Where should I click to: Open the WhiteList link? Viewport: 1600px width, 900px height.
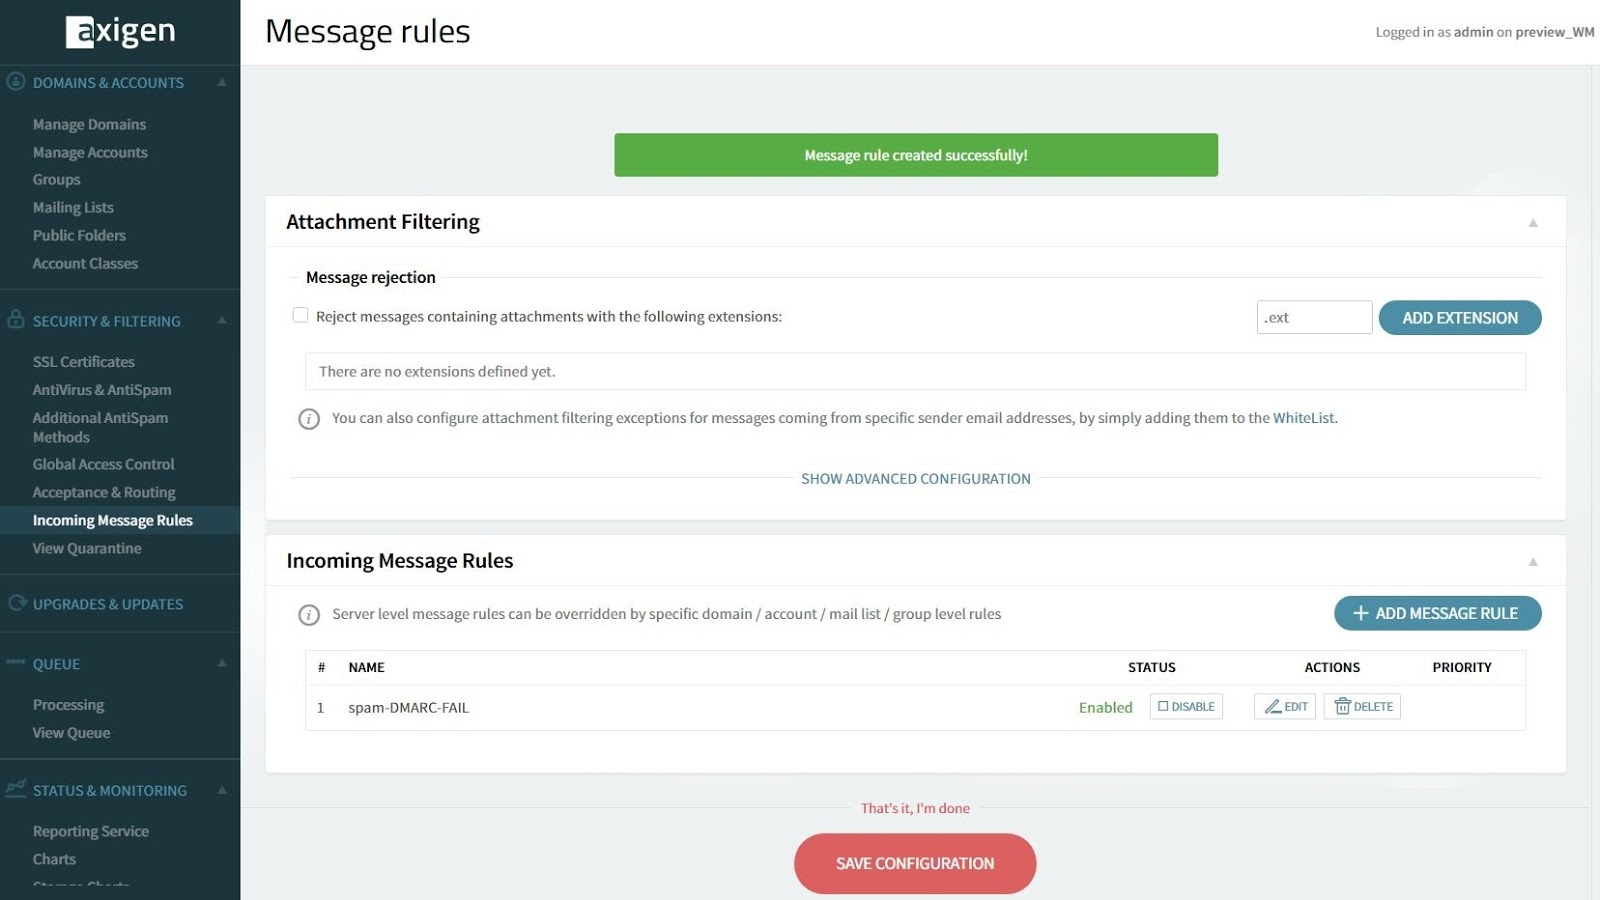coord(1303,418)
